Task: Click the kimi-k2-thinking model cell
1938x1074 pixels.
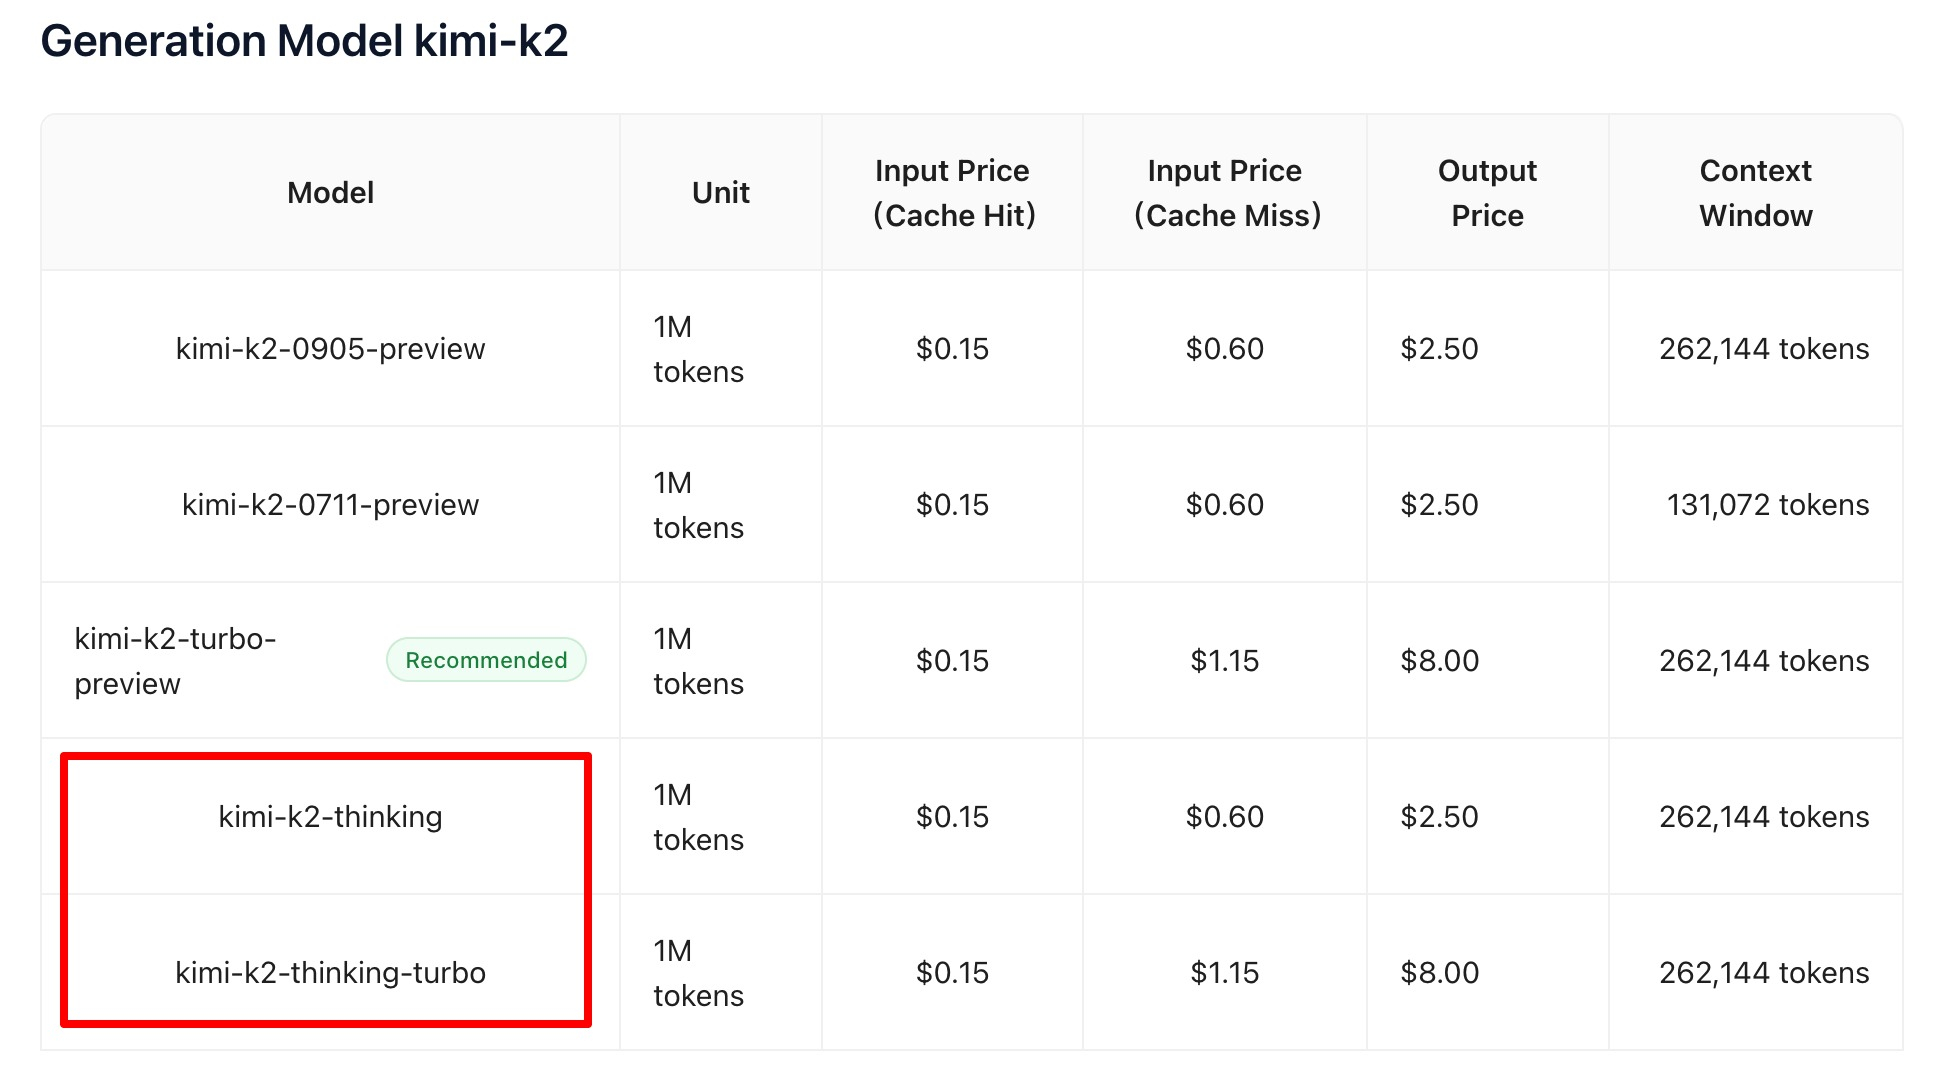Action: pyautogui.click(x=330, y=817)
